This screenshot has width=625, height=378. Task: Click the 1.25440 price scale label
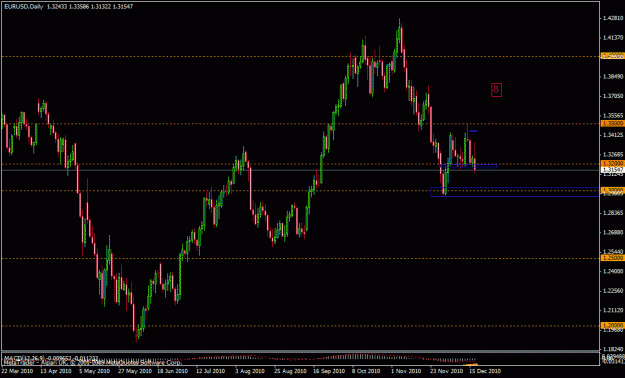pyautogui.click(x=613, y=252)
